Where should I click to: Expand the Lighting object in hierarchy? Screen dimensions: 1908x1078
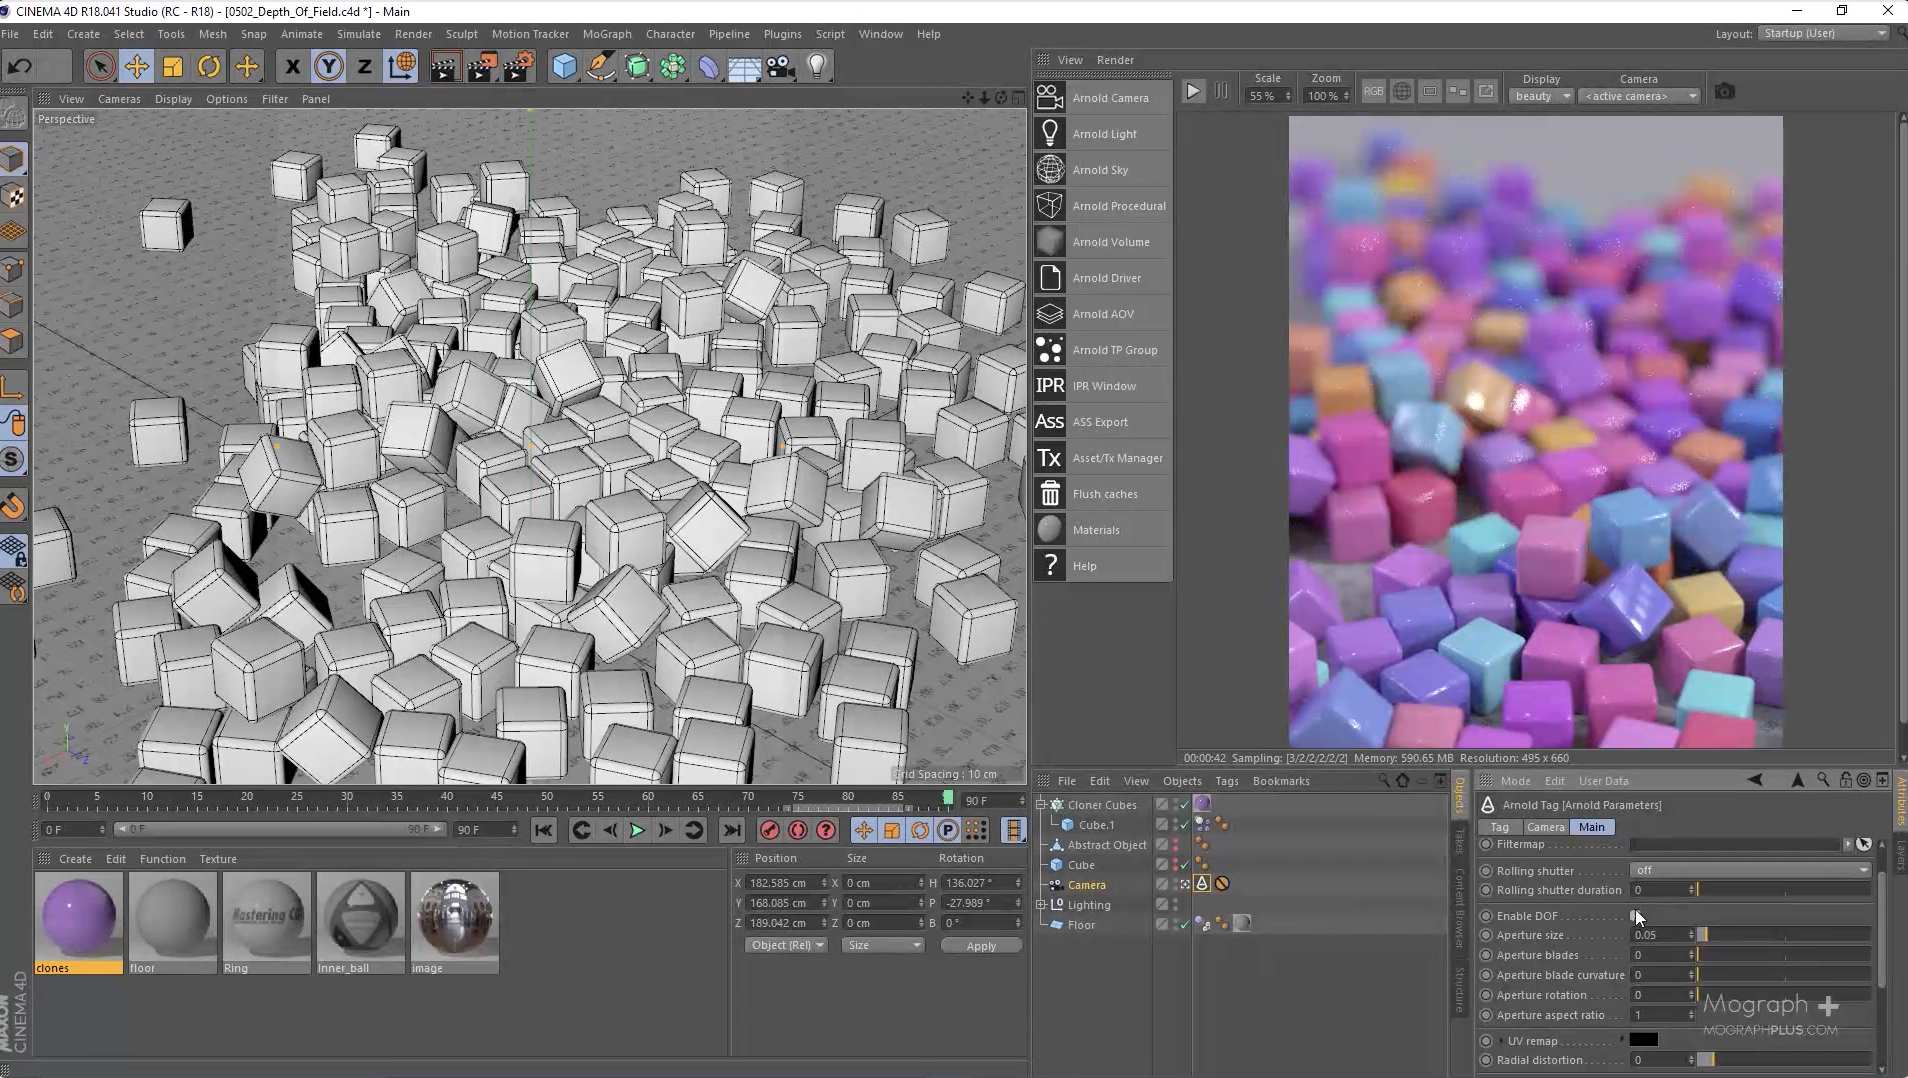coord(1041,905)
